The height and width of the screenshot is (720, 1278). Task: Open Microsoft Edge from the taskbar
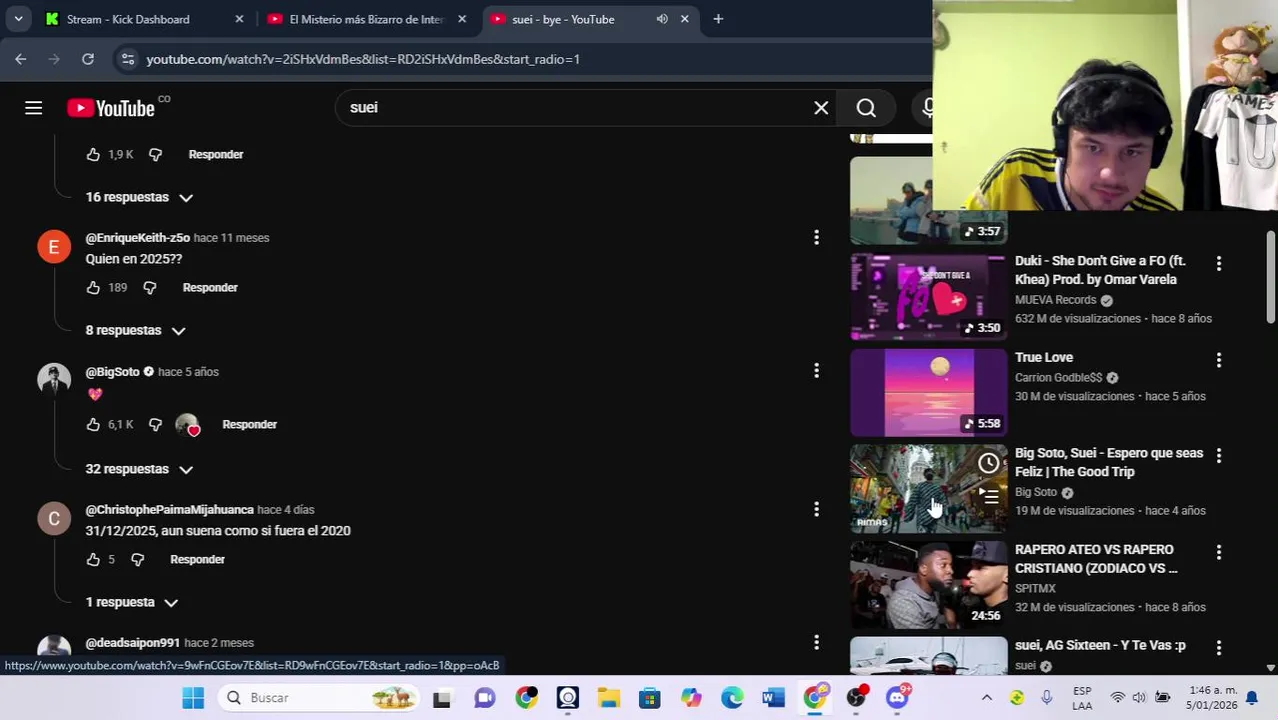[732, 698]
